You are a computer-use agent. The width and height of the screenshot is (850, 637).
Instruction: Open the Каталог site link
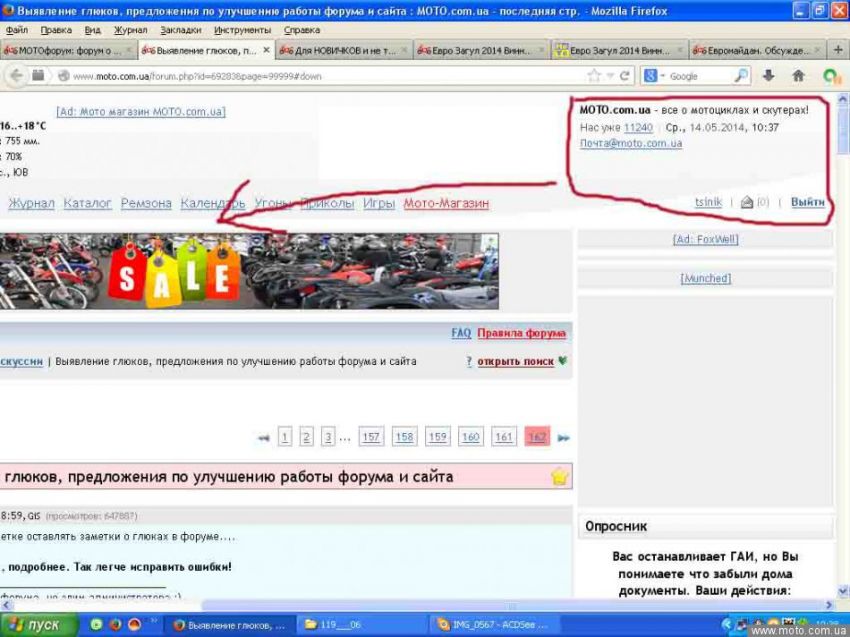(x=87, y=203)
